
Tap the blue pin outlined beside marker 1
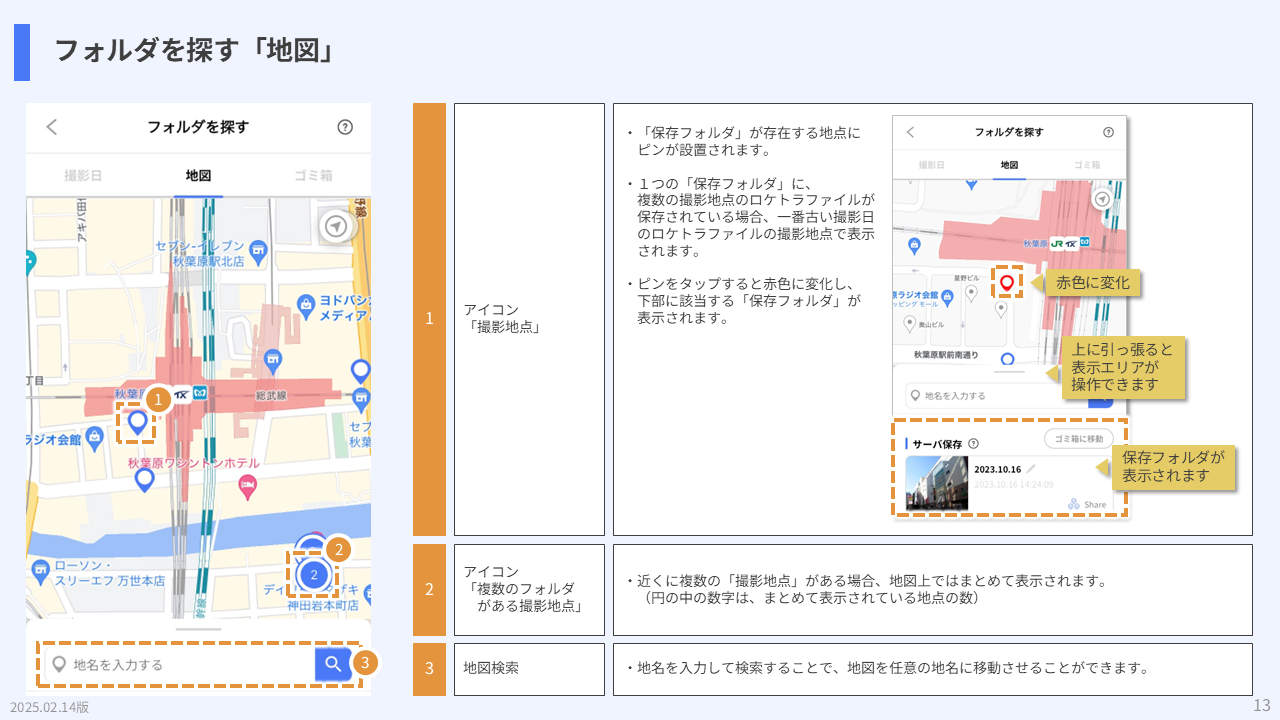[x=138, y=423]
